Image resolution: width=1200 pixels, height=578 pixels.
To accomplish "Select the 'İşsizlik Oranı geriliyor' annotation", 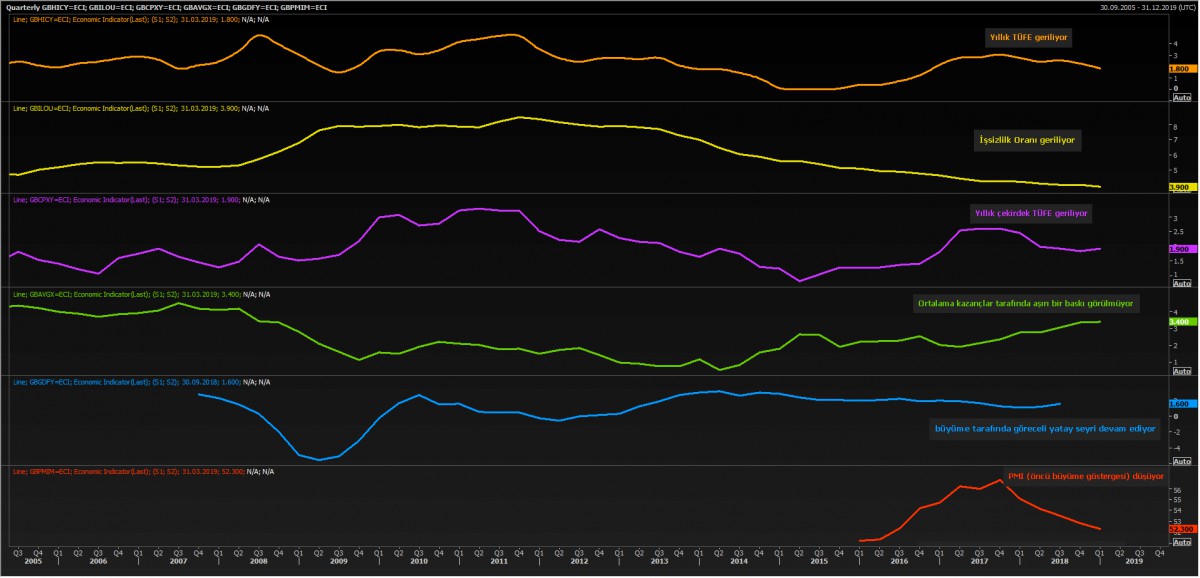I will click(x=1028, y=141).
